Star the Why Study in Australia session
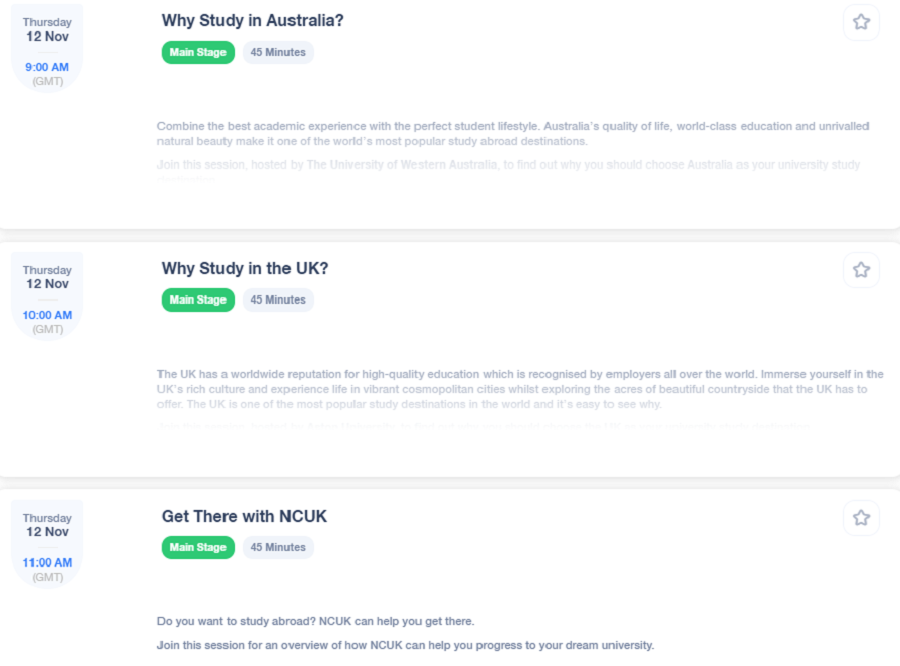900x666 pixels. point(861,22)
